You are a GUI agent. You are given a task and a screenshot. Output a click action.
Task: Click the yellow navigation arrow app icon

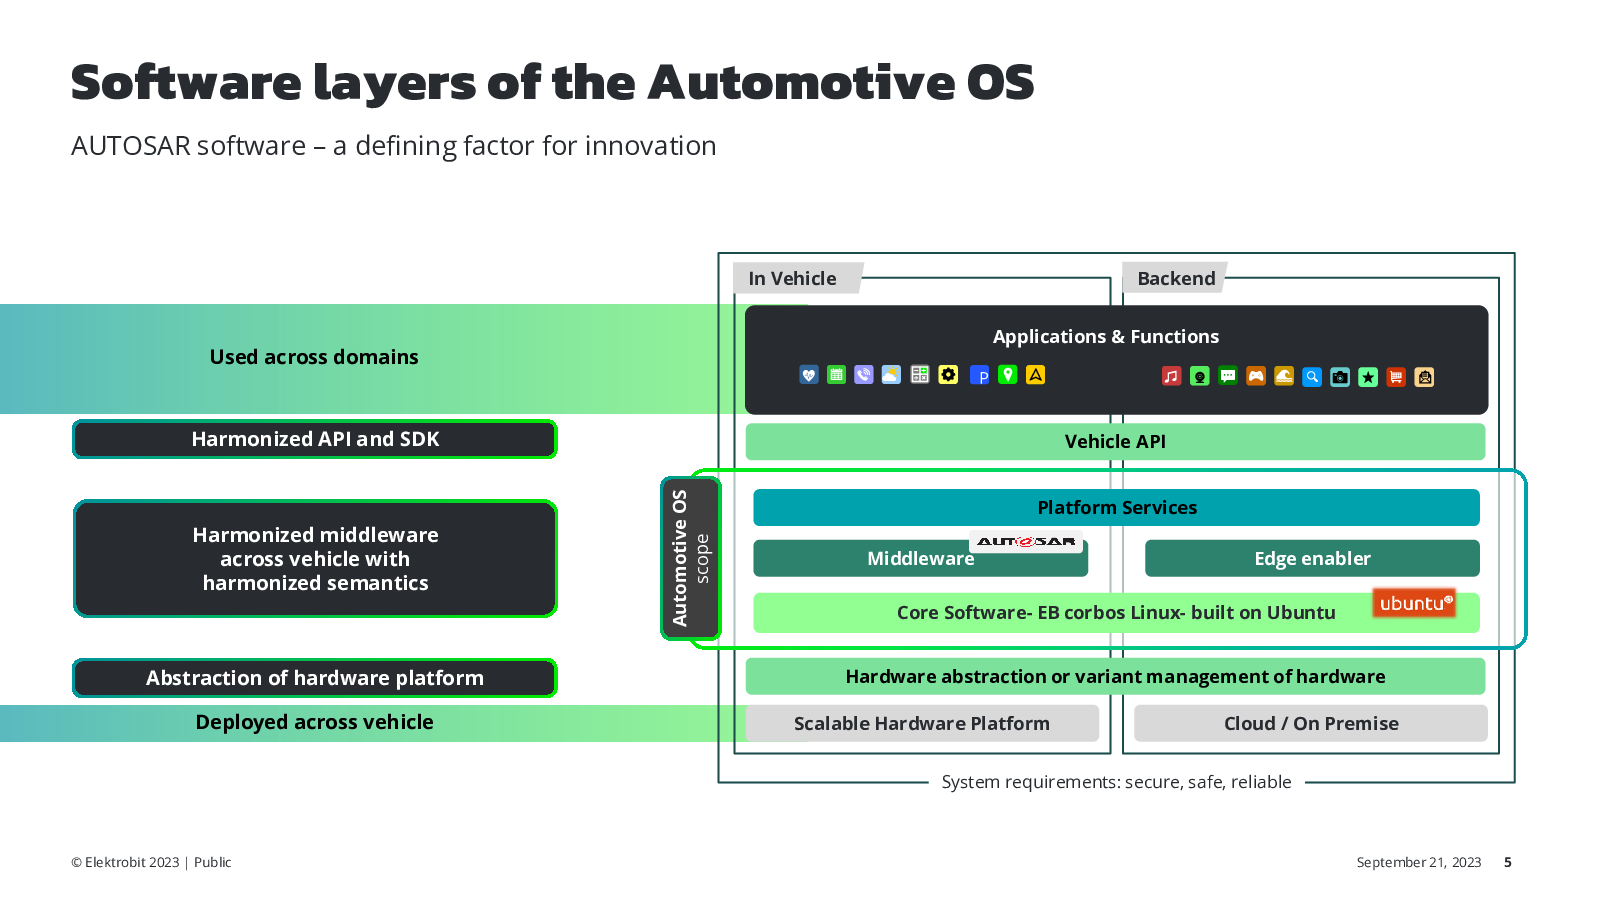pos(1036,375)
